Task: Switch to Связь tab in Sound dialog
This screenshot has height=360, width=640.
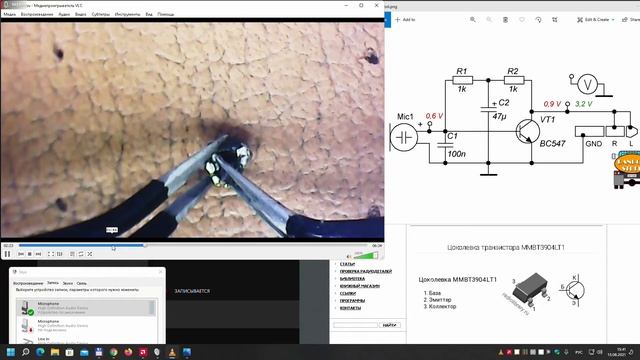Action: pyautogui.click(x=82, y=283)
